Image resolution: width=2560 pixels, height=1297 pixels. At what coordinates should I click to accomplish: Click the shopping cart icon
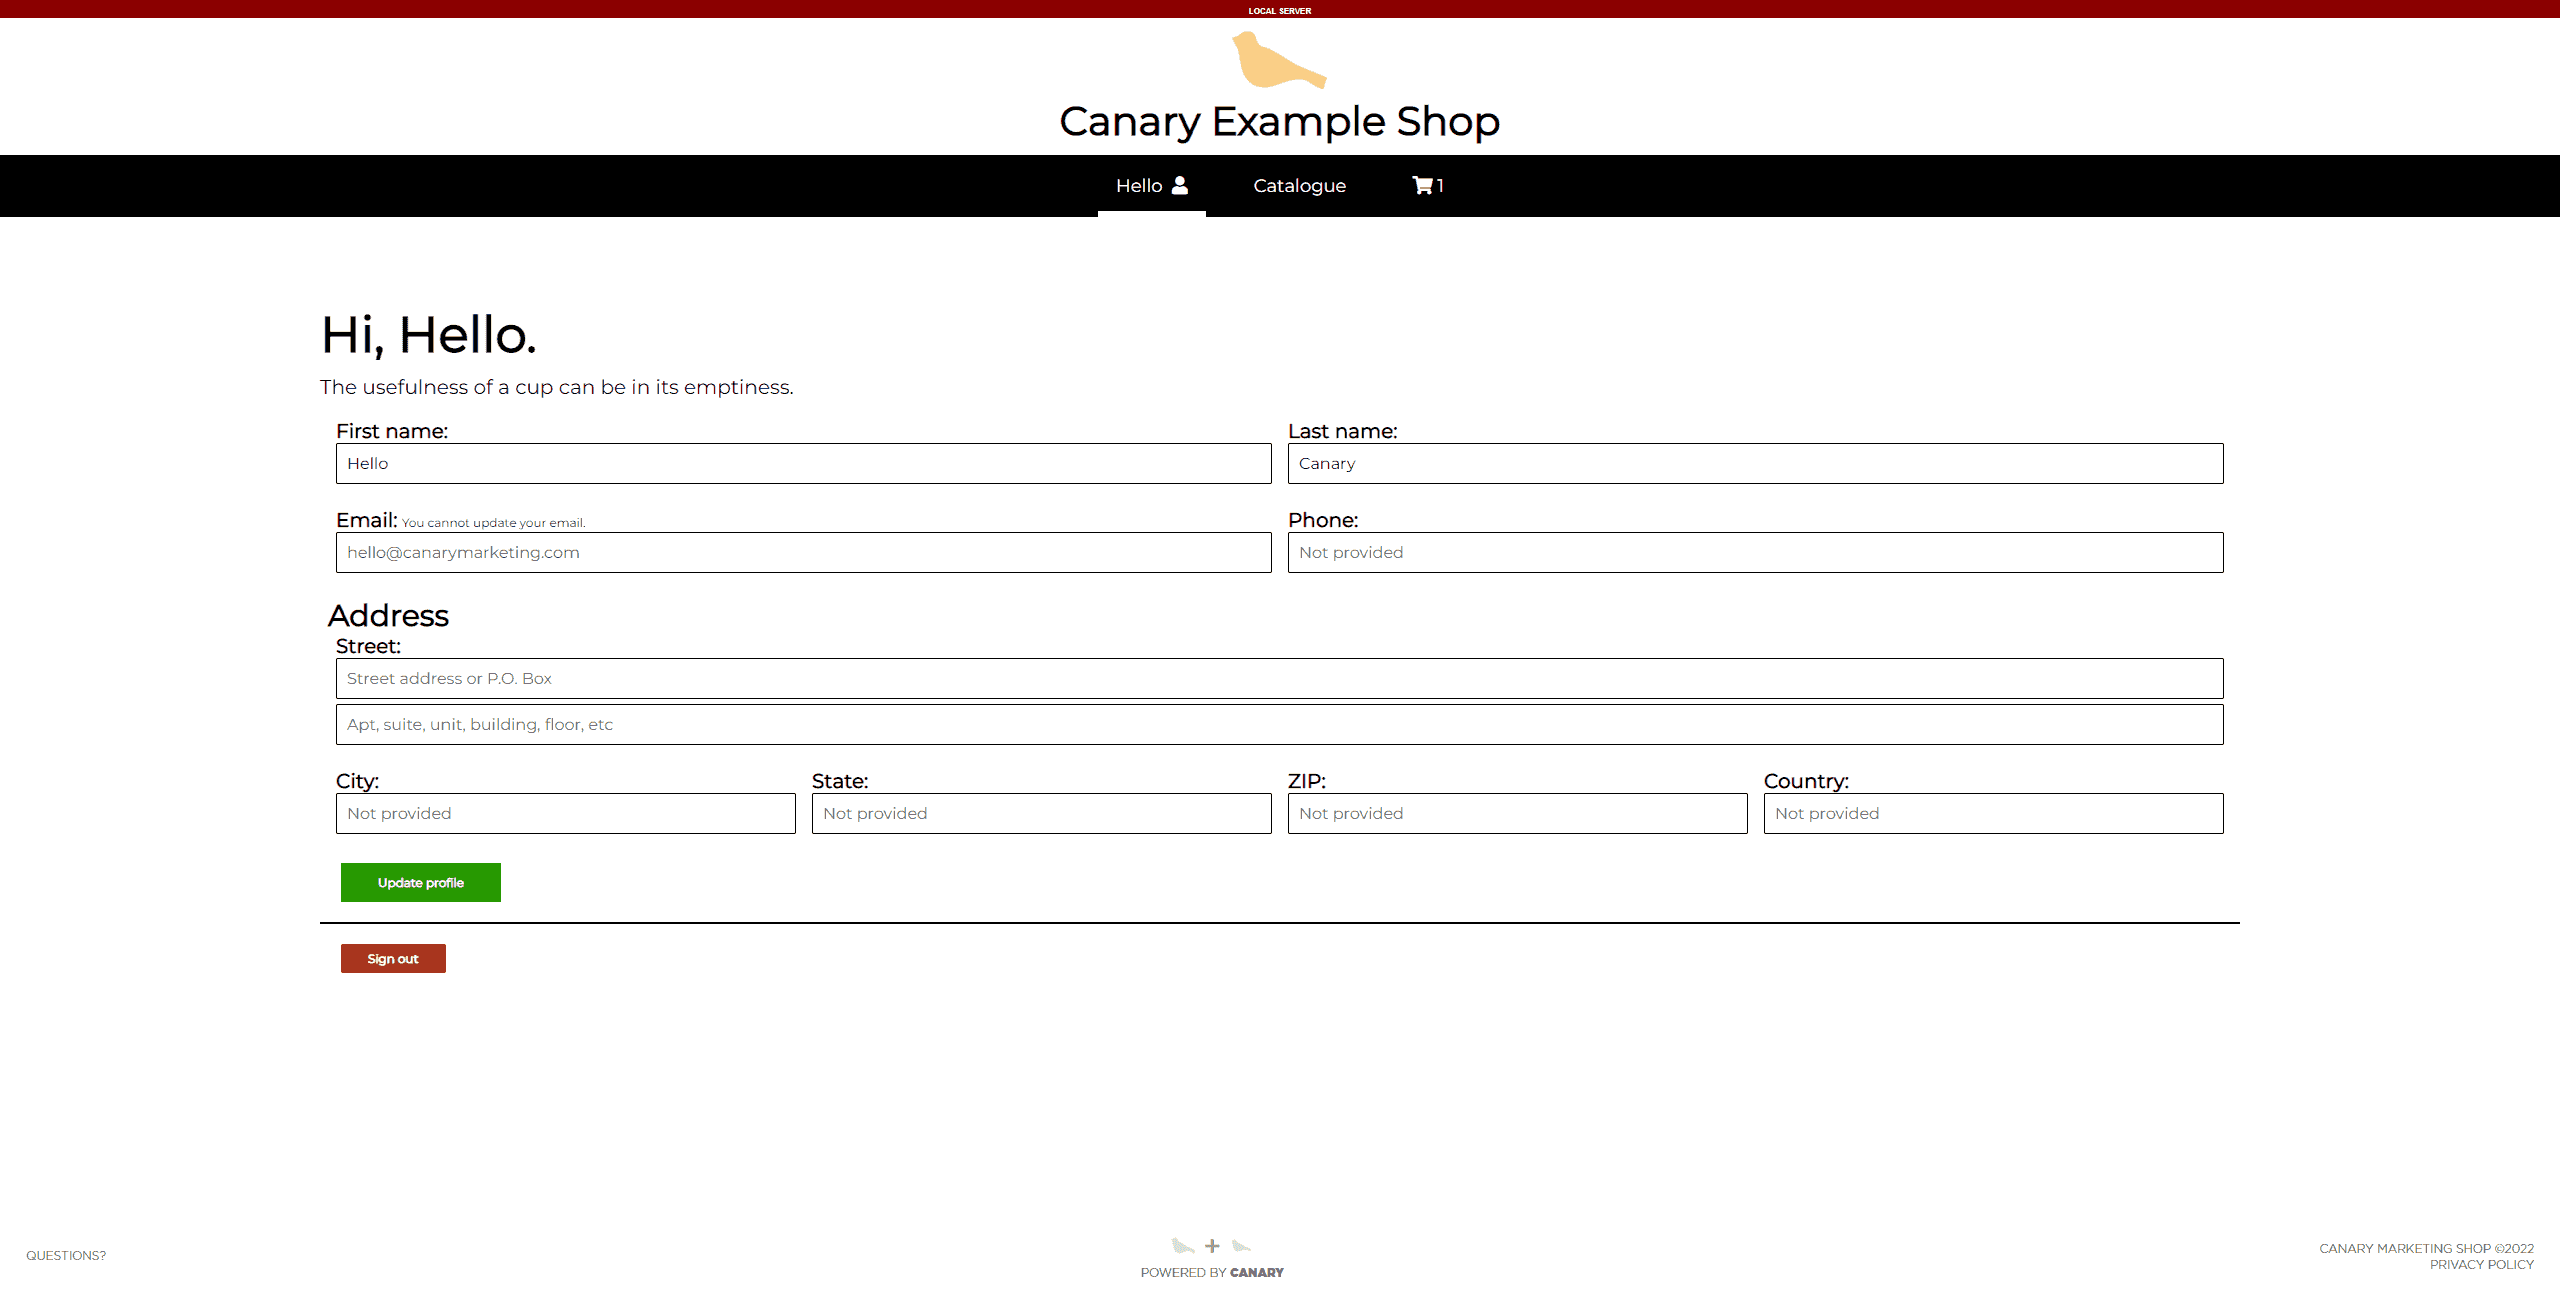coord(1421,185)
